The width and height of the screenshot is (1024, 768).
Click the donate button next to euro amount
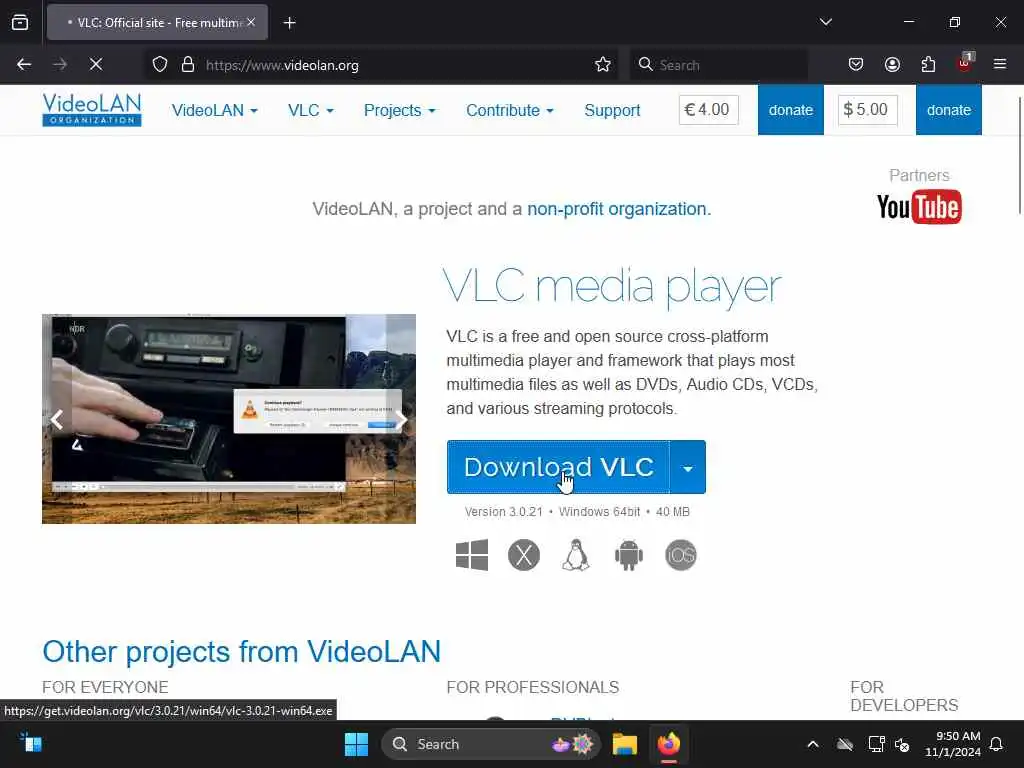tap(791, 110)
